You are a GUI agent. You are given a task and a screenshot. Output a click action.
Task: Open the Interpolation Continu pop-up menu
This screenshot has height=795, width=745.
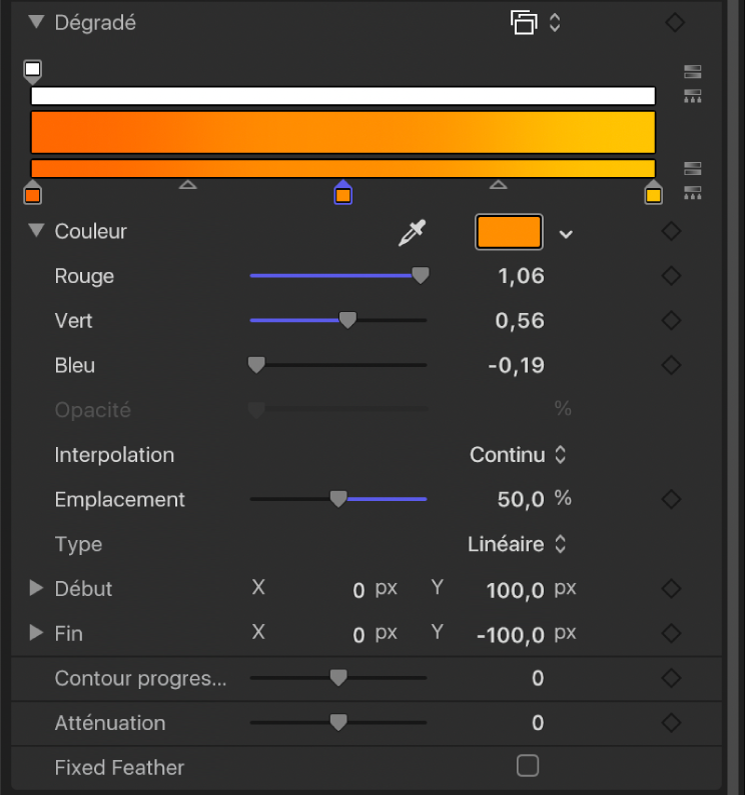click(x=518, y=455)
